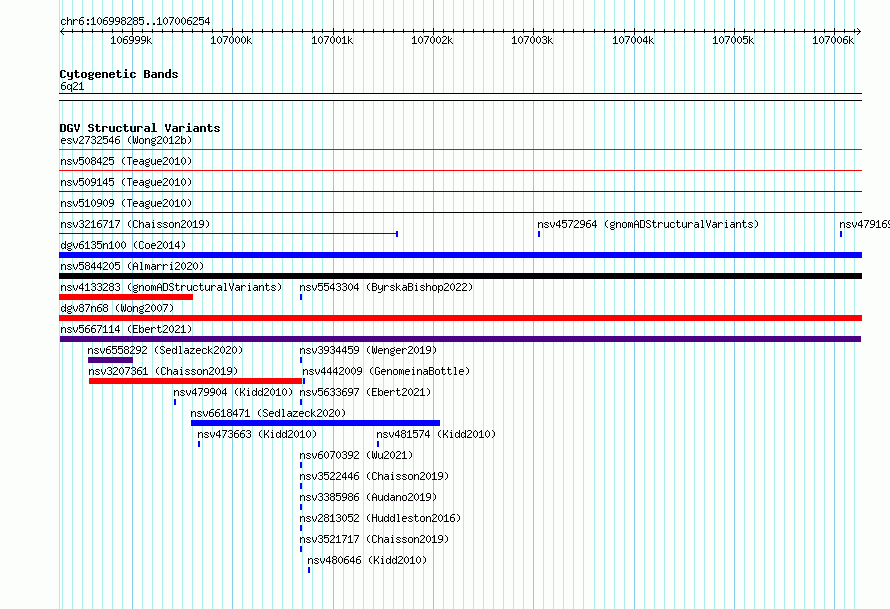The image size is (890, 609).
Task: Open nsv4133283 (gnomADStructuralVariants) label
Action: [171, 287]
